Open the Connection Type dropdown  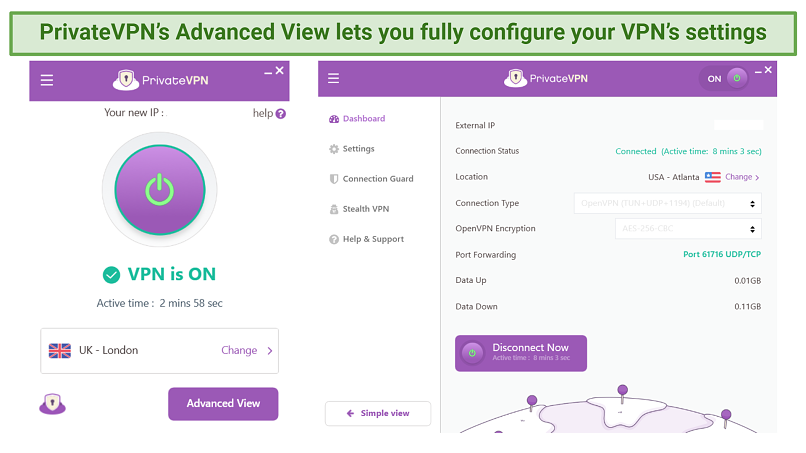[x=667, y=203]
